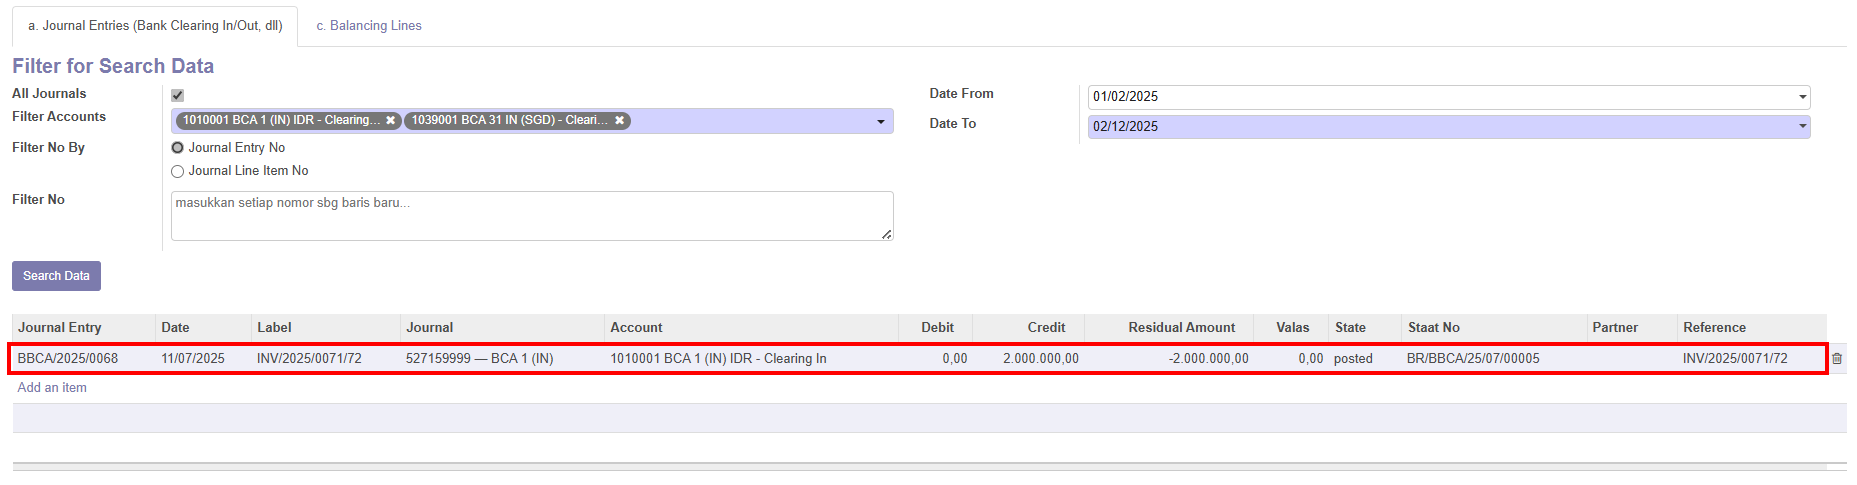Open the BBCA/2025/0068 journal entry cell
Screen dimensions: 1857x485
tap(68, 359)
